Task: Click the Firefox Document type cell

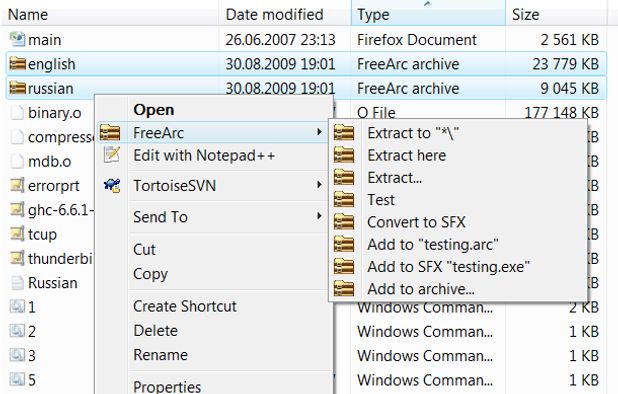Action: pos(417,39)
